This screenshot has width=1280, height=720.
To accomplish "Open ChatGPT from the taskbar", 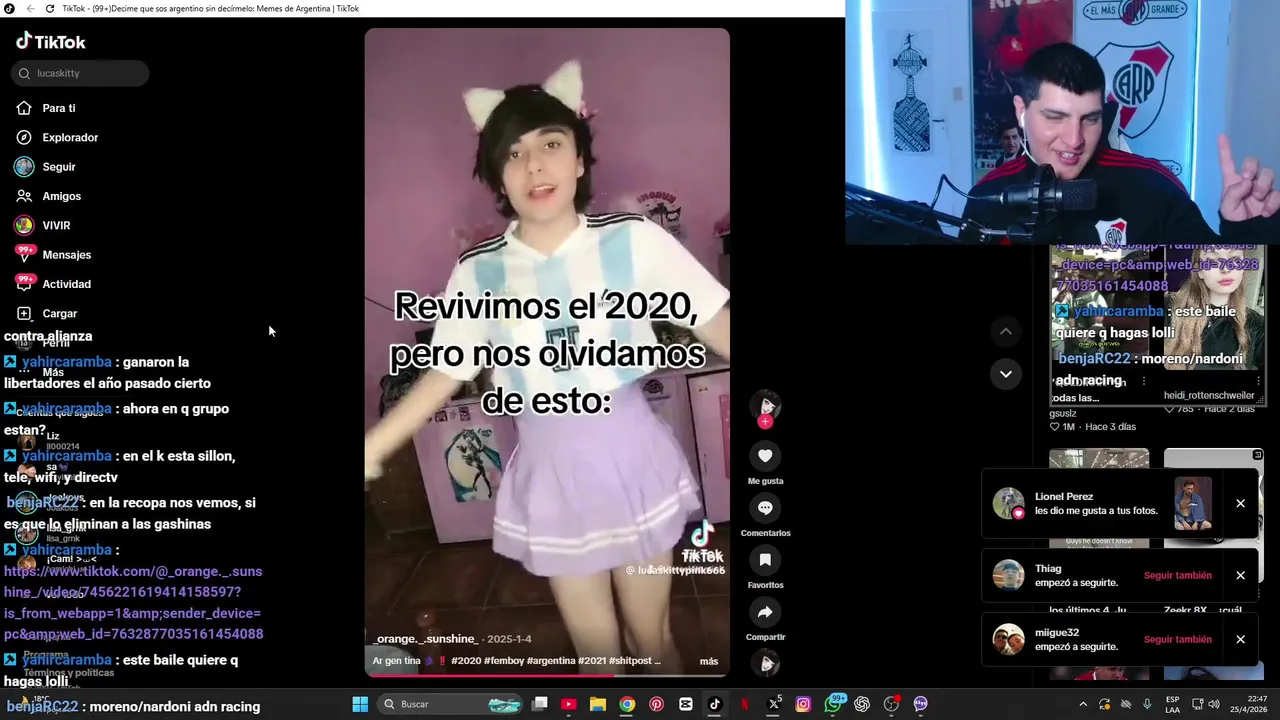I will pos(862,704).
